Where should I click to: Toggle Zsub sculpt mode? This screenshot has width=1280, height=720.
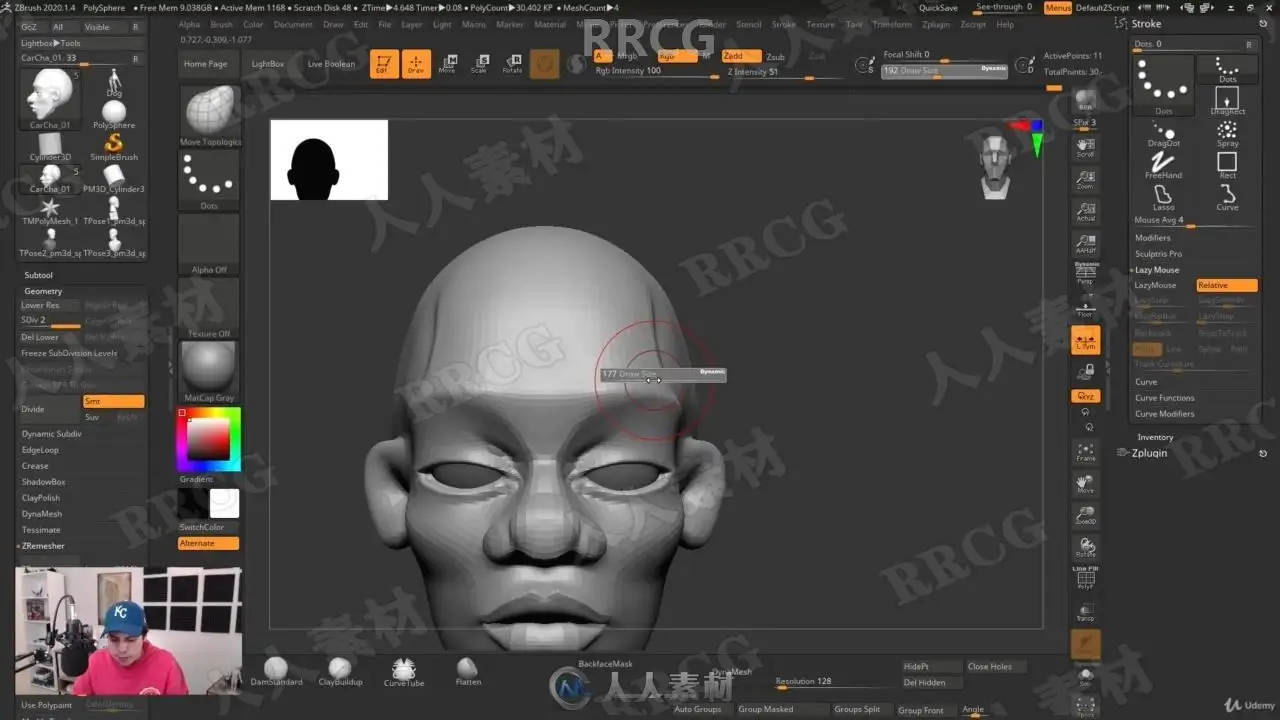point(775,57)
